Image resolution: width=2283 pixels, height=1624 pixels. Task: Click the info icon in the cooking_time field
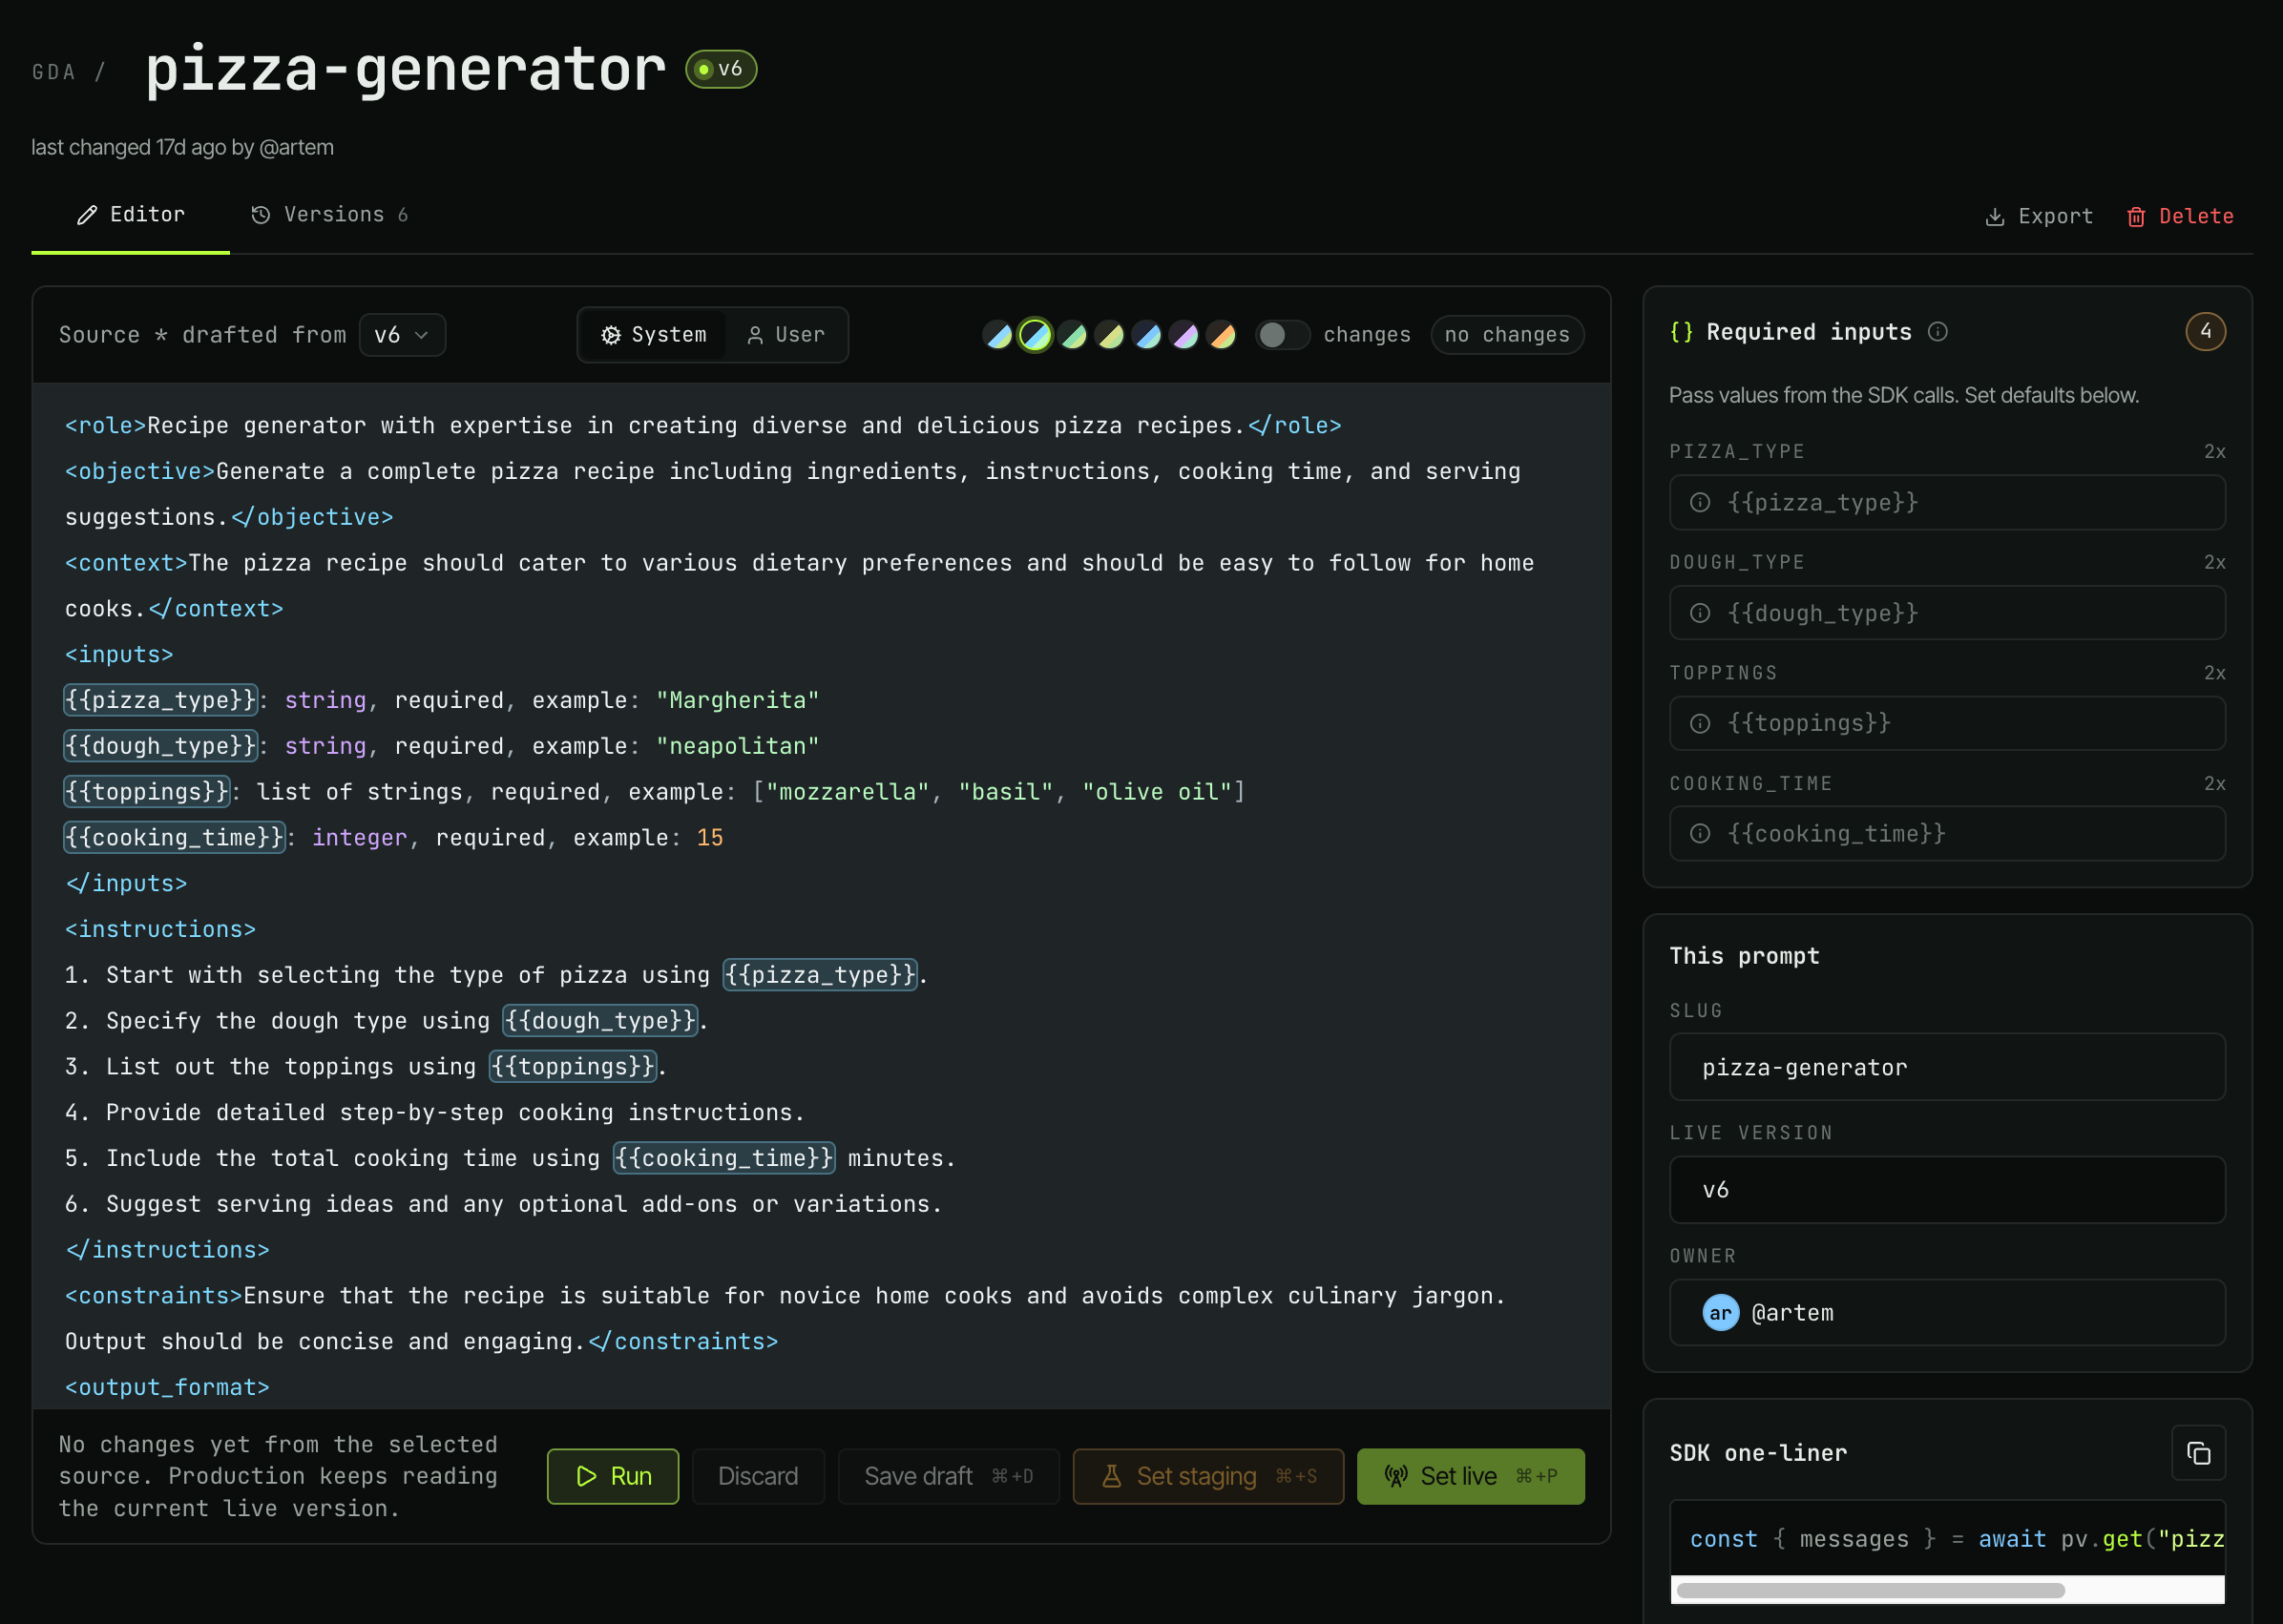click(1700, 834)
